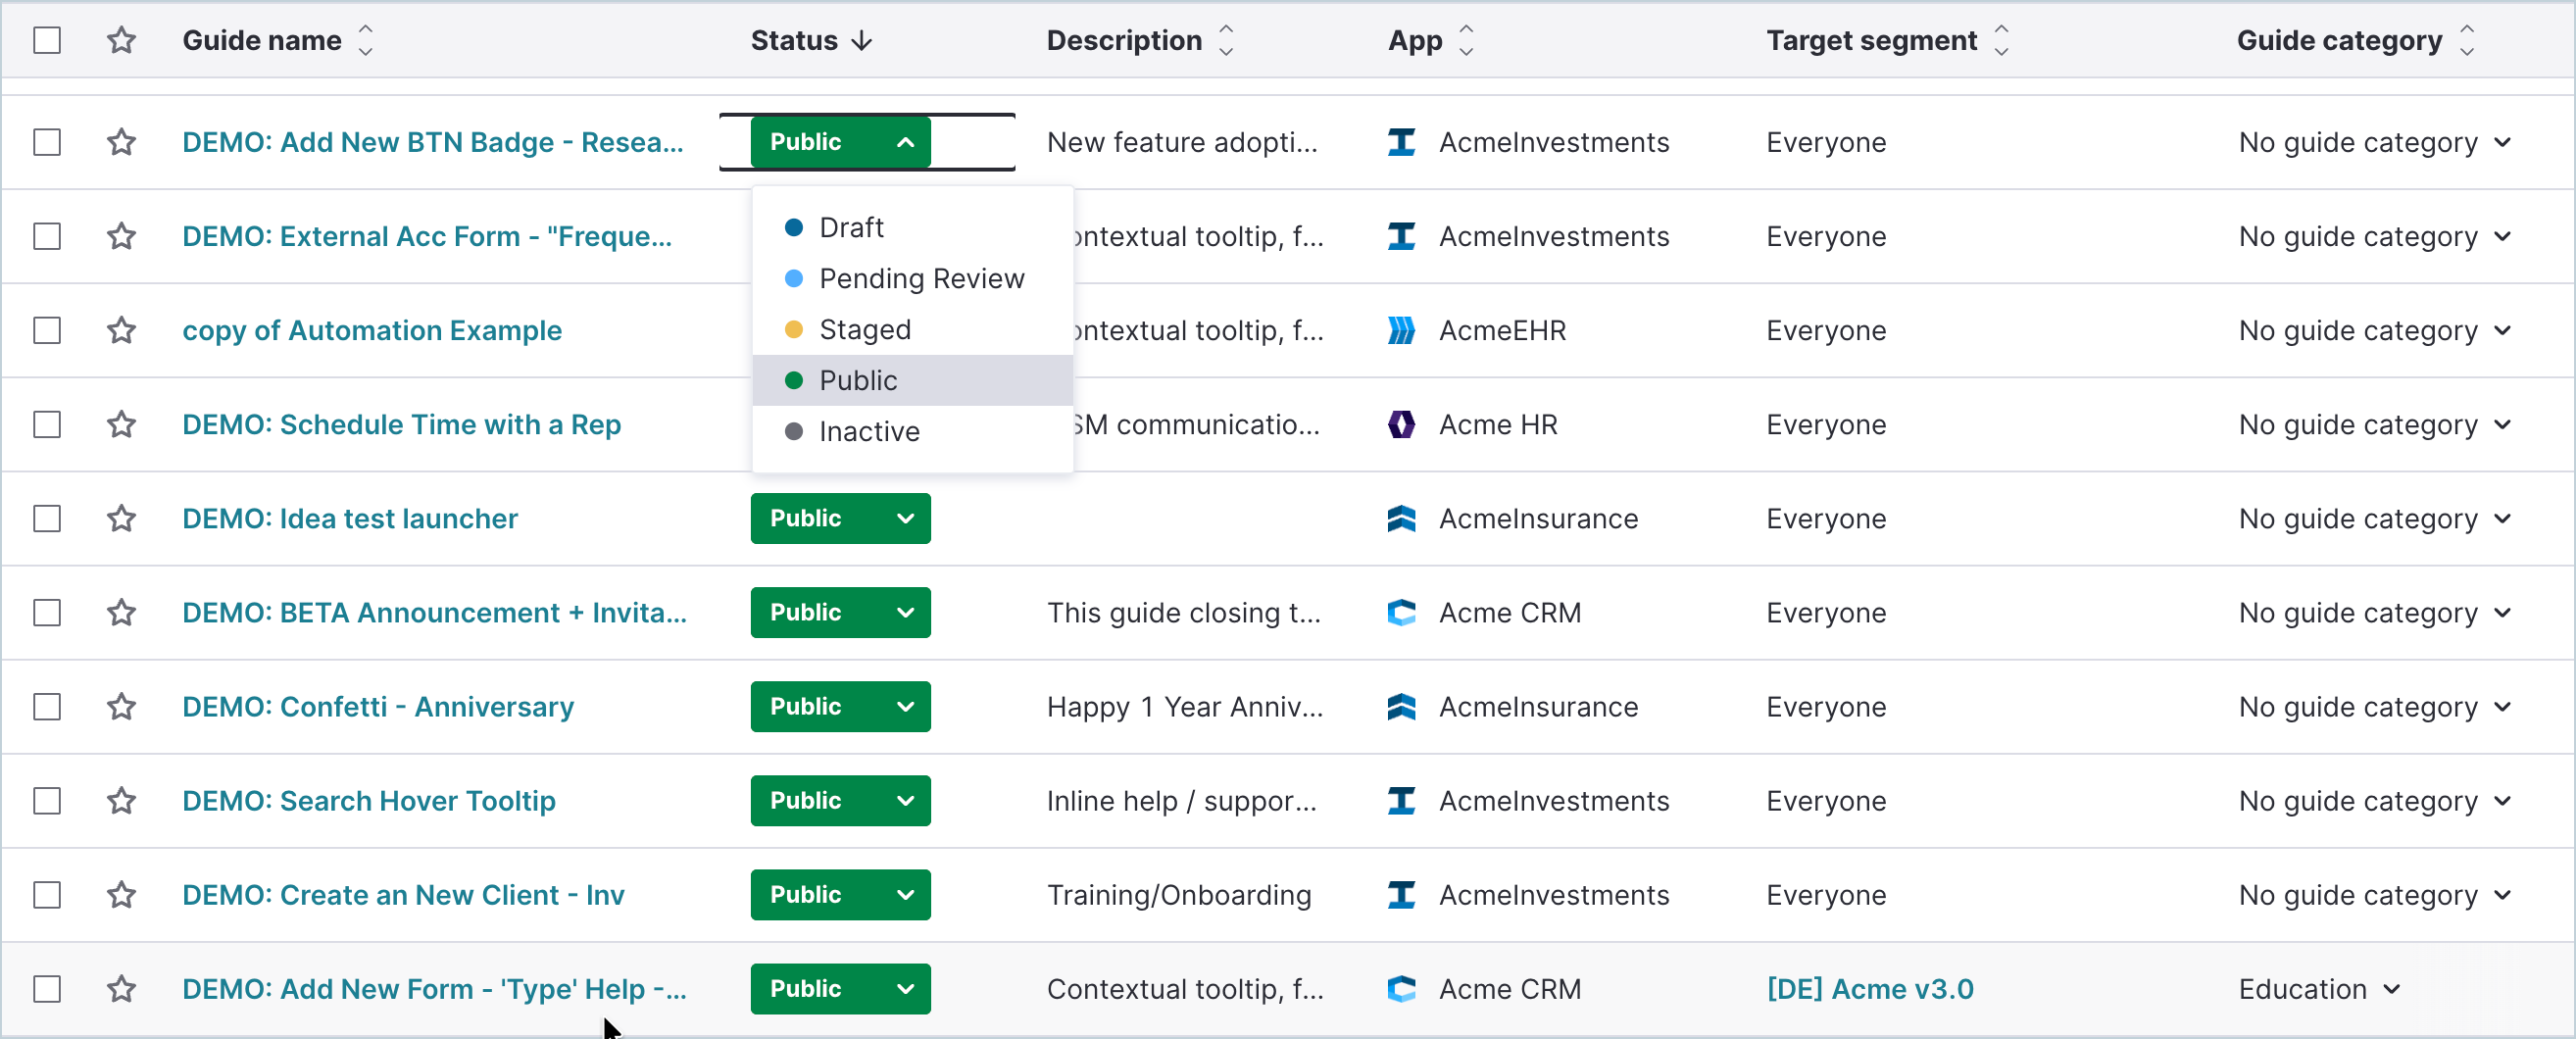
Task: Open status dropdown for Idea test launcher
Action: tap(840, 518)
